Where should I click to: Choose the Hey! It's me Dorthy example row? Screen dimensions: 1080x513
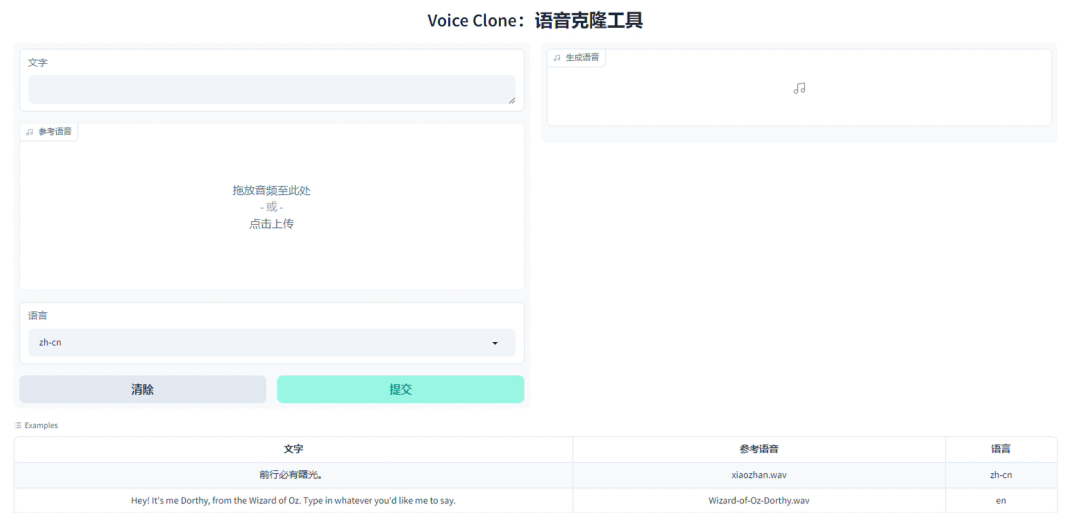293,500
